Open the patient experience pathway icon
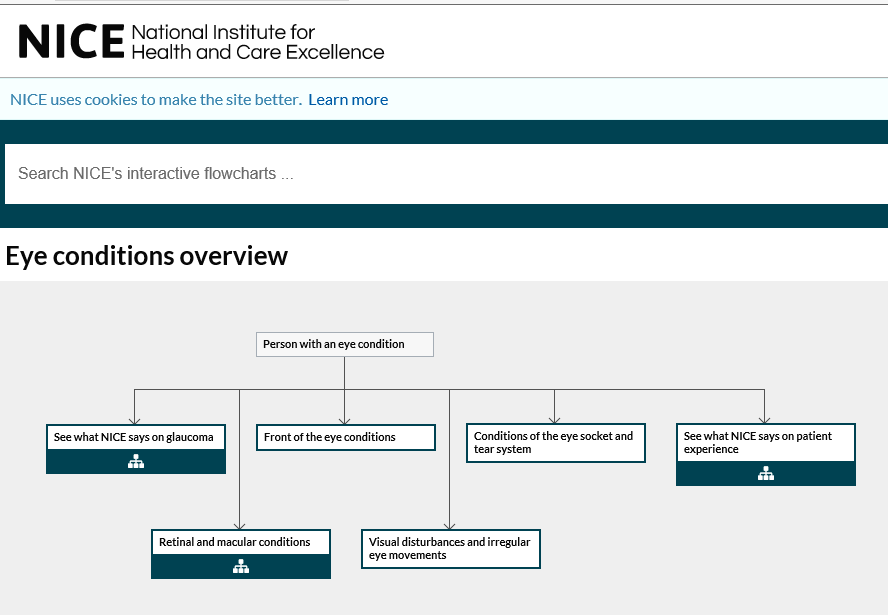 [766, 474]
